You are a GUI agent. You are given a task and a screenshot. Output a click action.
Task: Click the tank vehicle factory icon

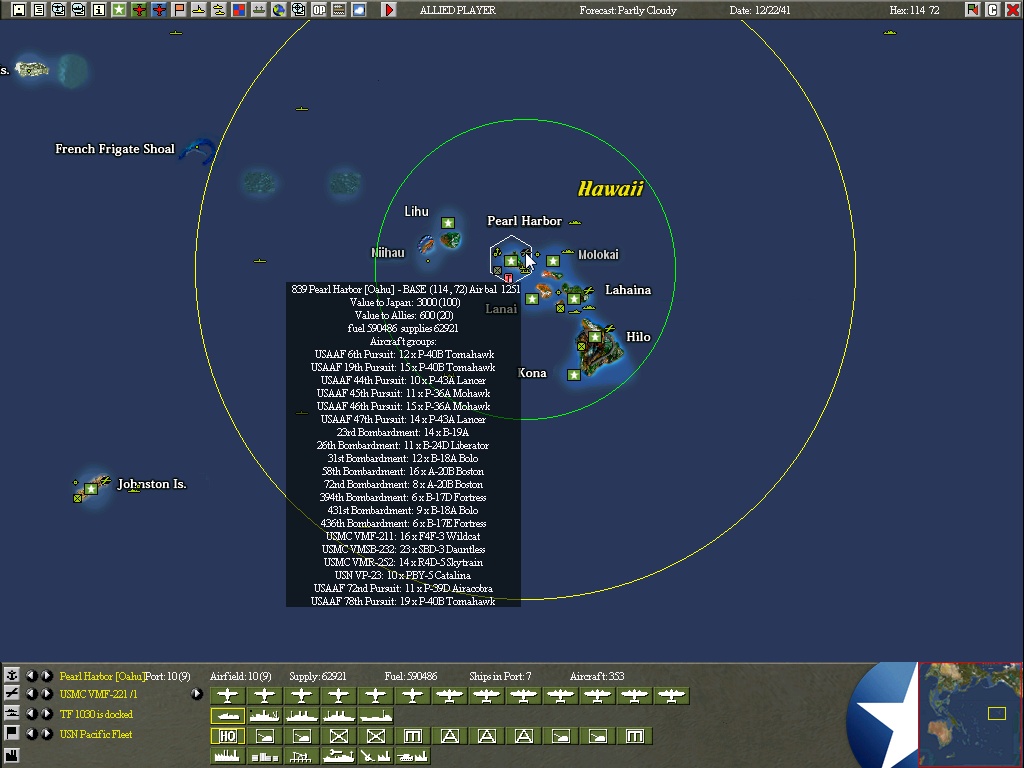[413, 756]
